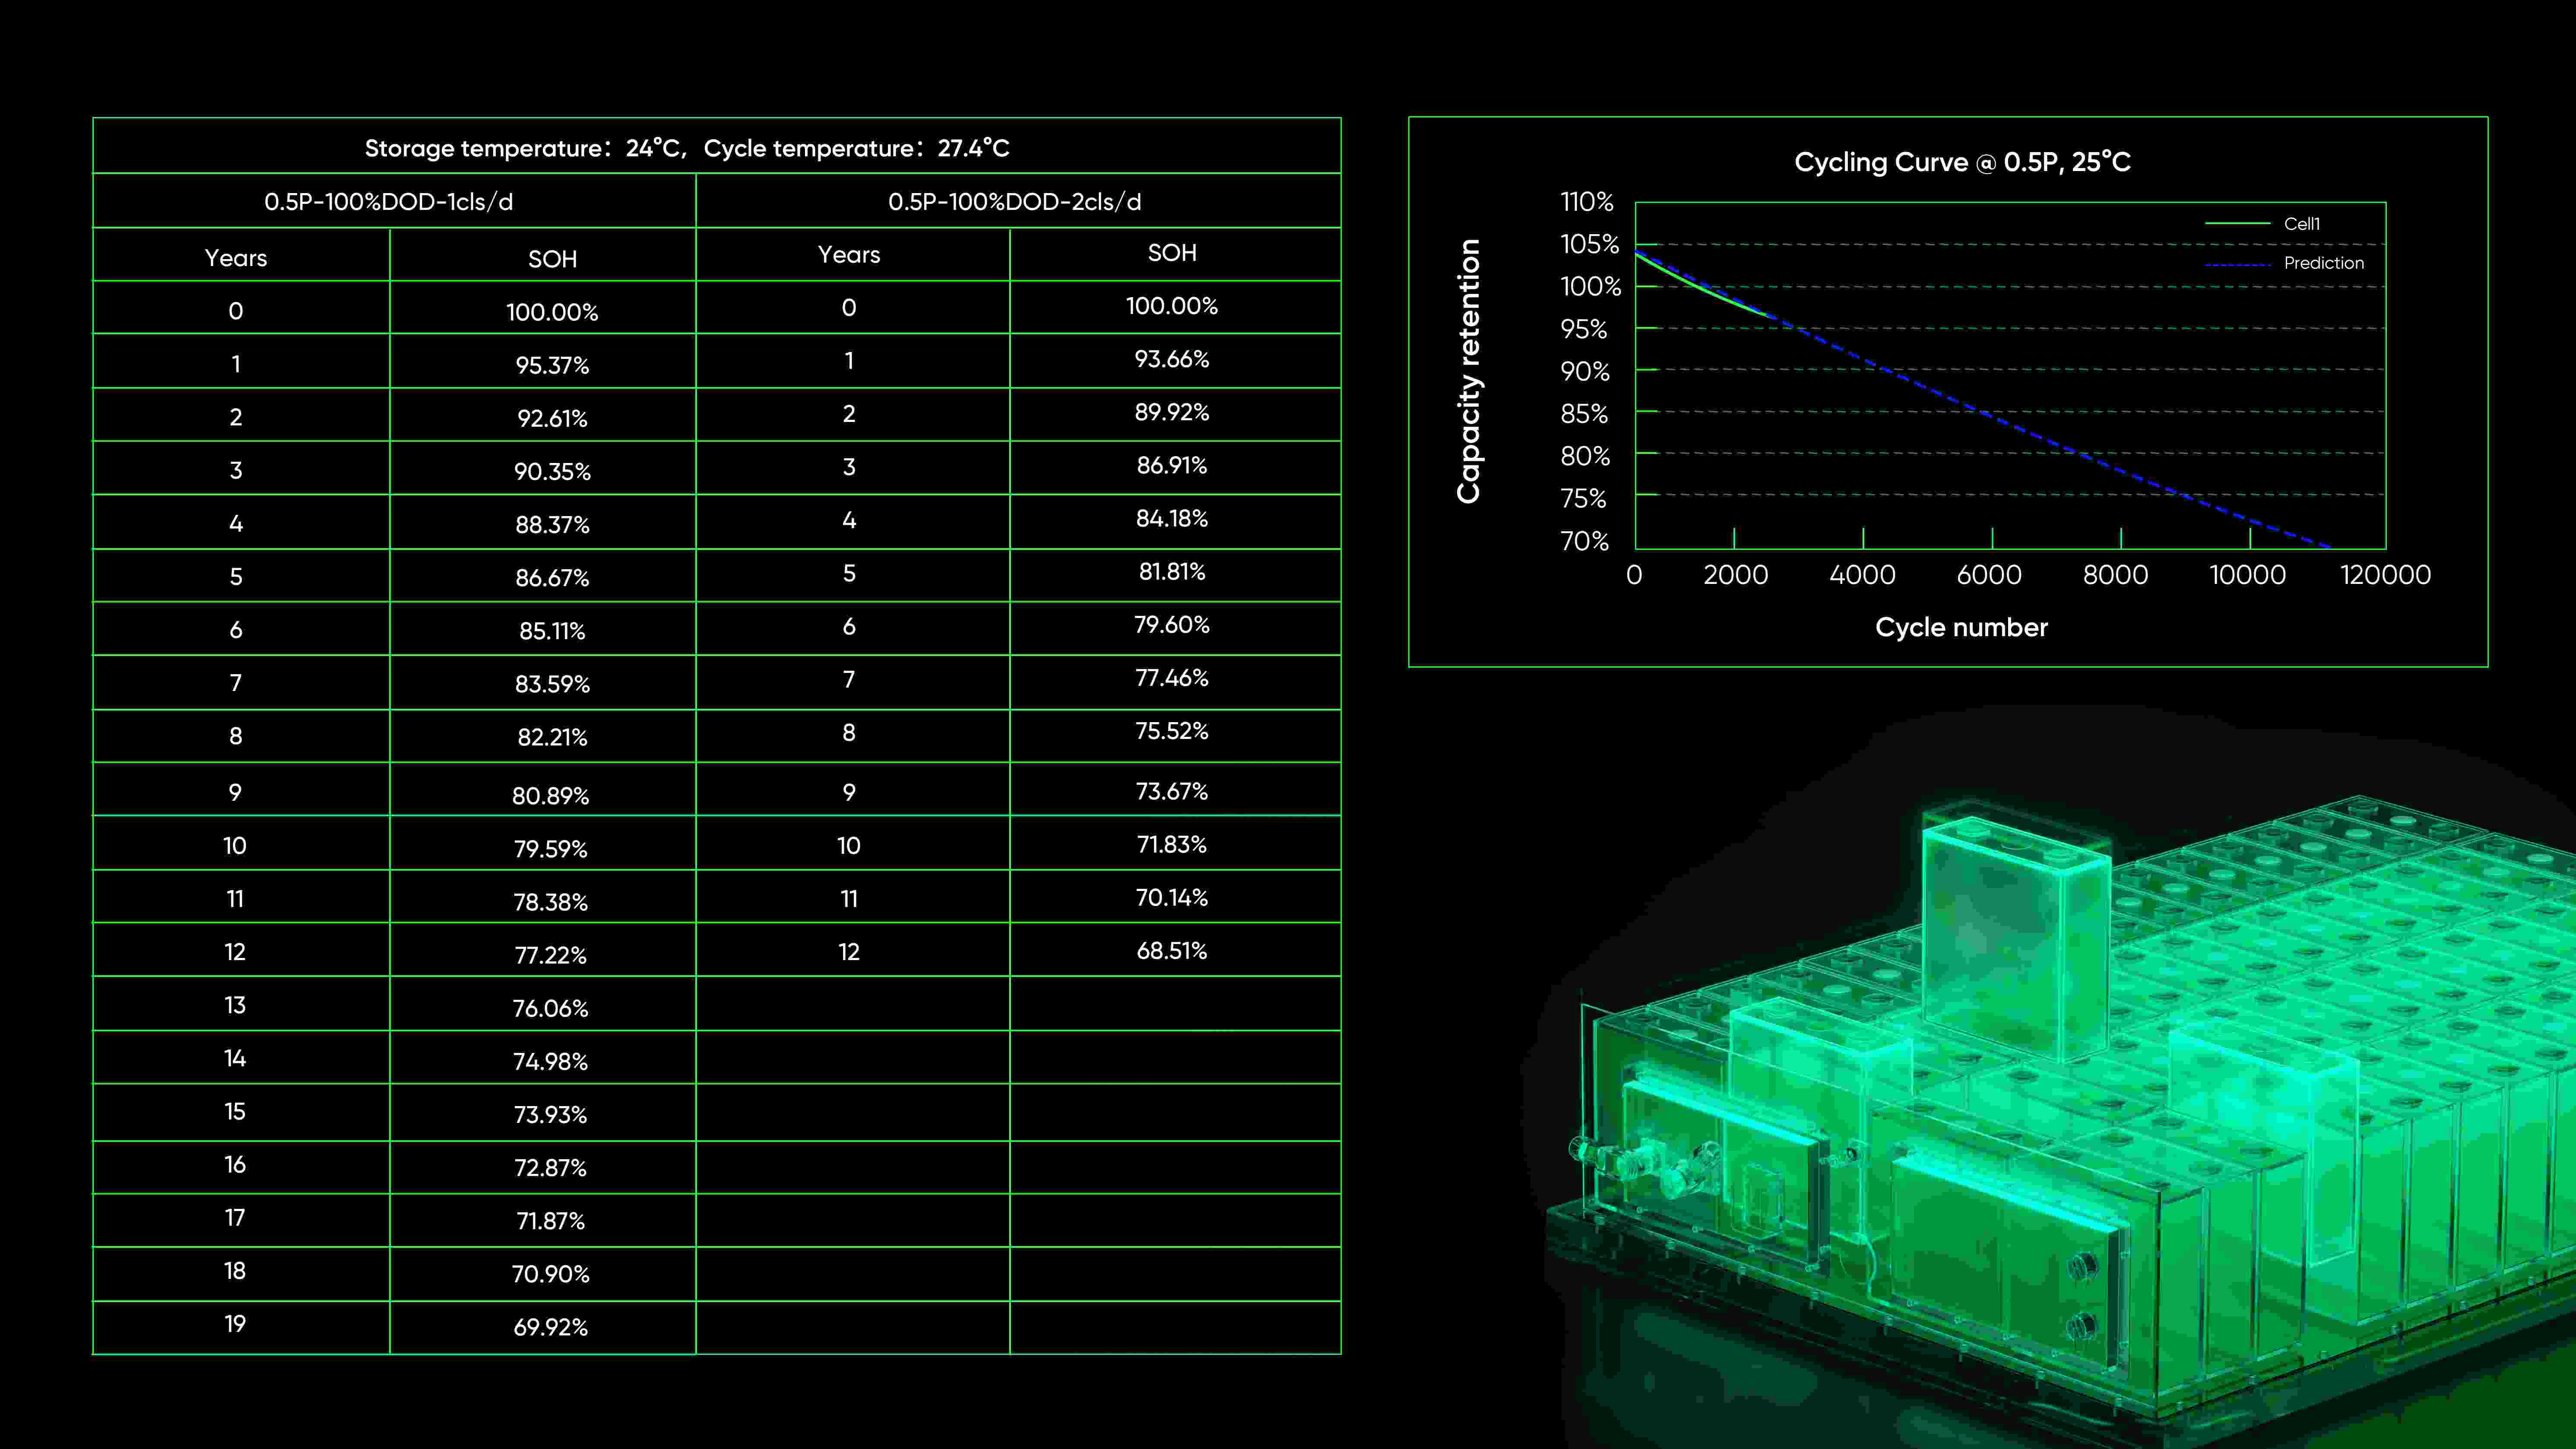Select the Prediction legend entry
The image size is (2576, 1449).
coord(2284,263)
